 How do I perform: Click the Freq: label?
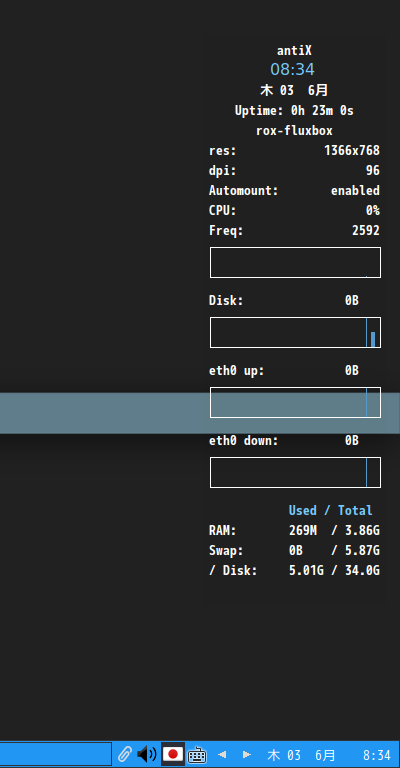coord(226,230)
